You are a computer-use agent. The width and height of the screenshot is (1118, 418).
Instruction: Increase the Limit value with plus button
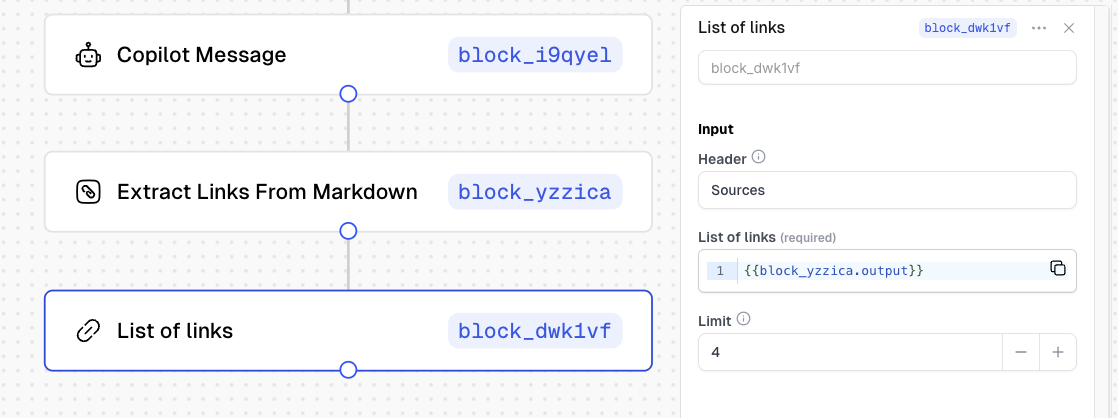tap(1058, 352)
